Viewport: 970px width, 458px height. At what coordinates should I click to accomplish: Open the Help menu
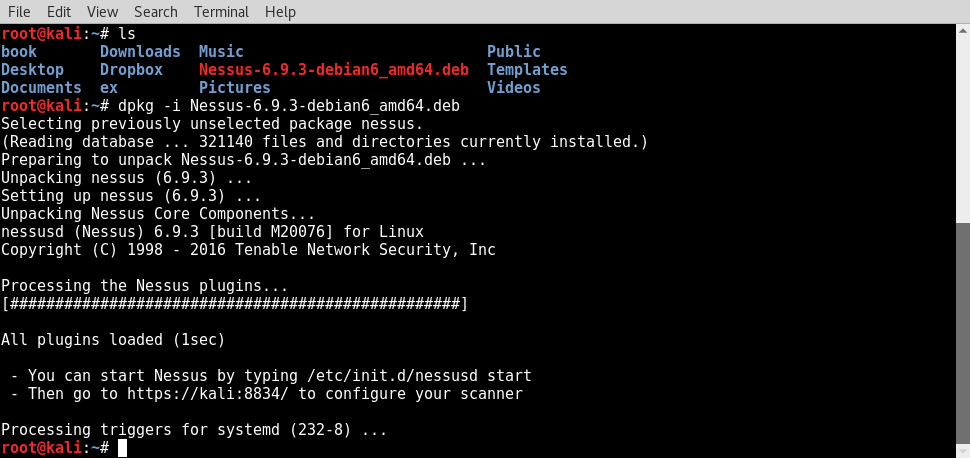point(280,12)
